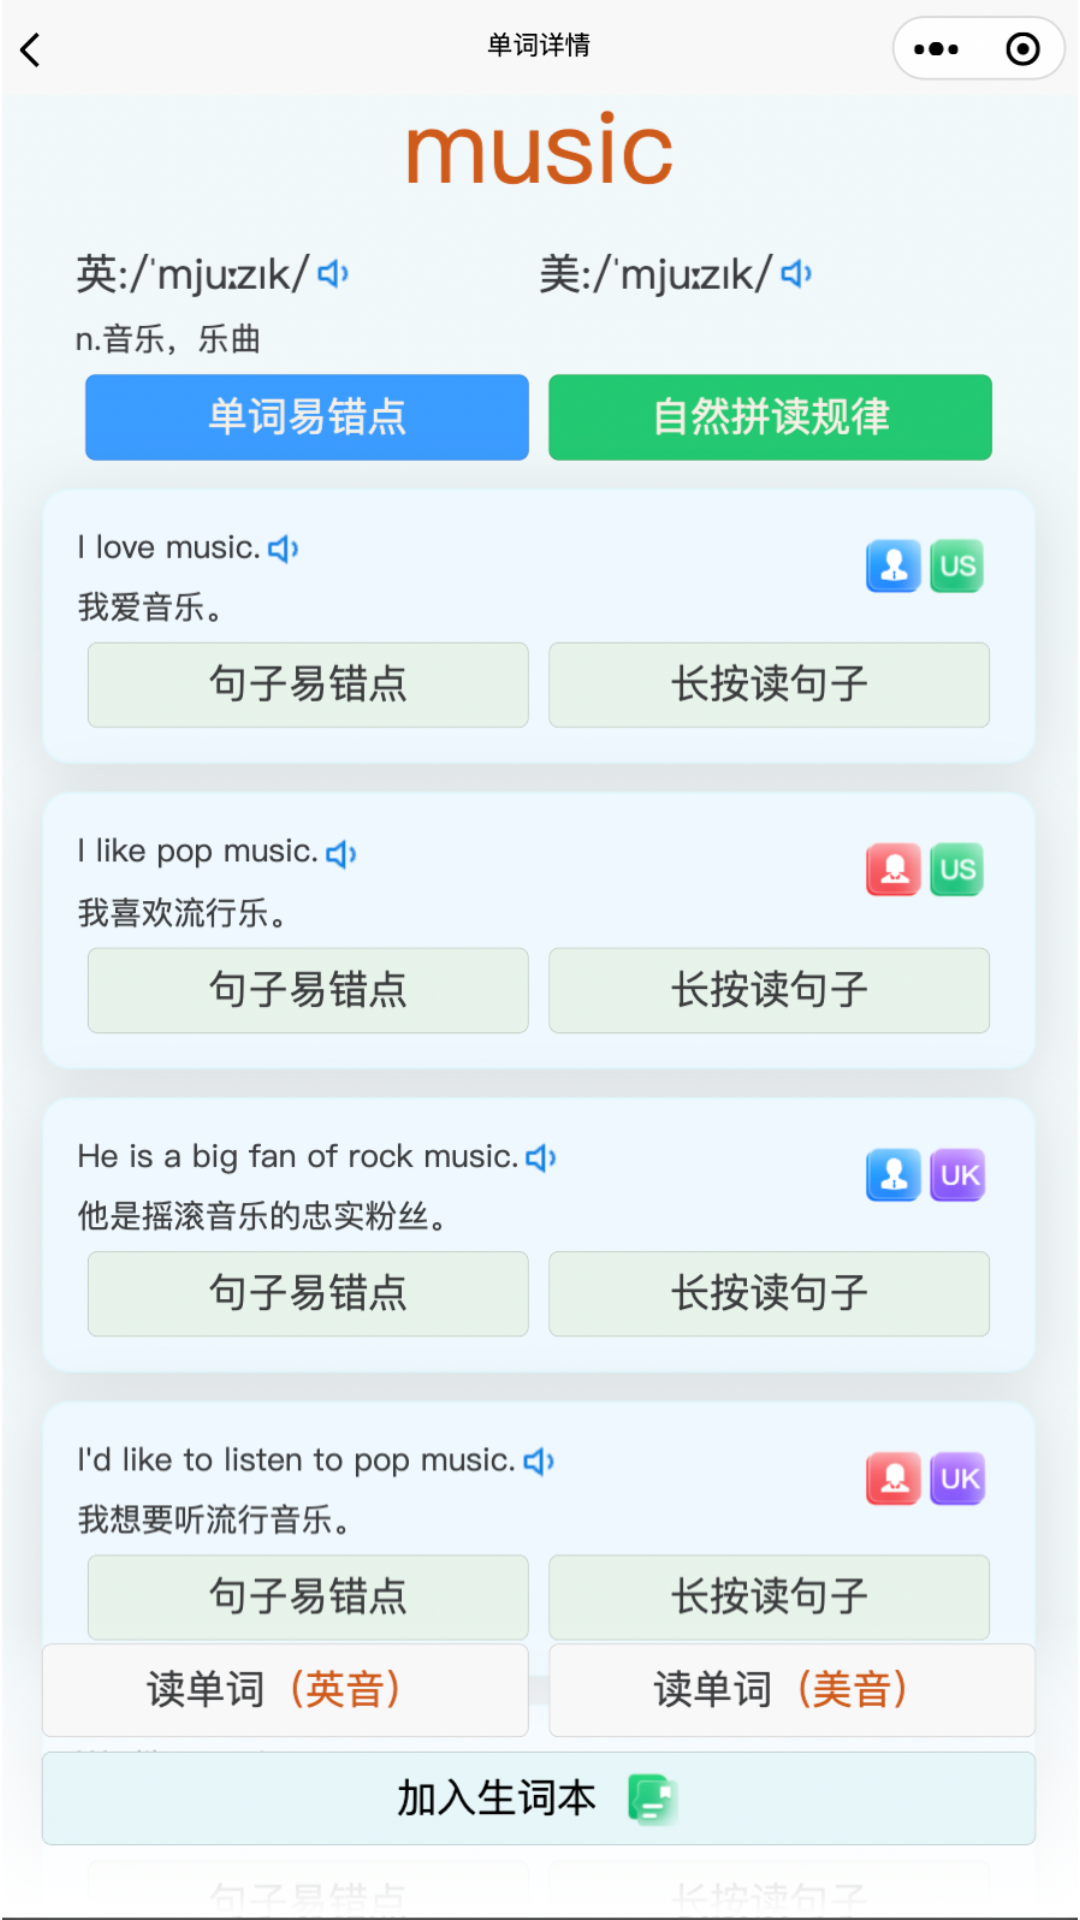This screenshot has height=1920, width=1080.
Task: Open 句子易错点 for "I love music."
Action: [308, 685]
